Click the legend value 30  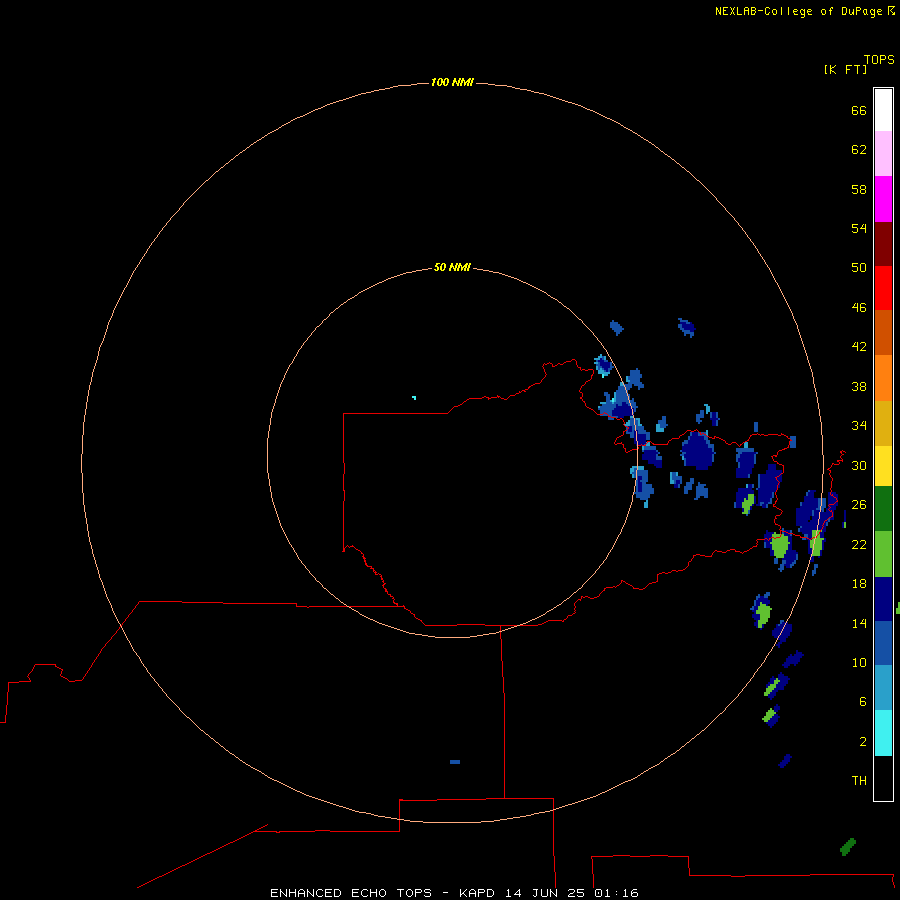click(x=859, y=465)
